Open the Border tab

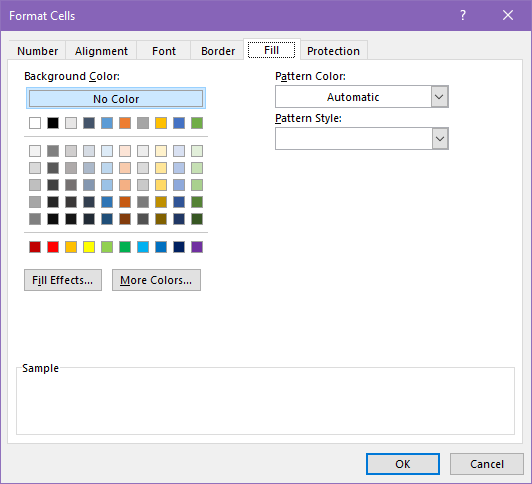pyautogui.click(x=218, y=51)
